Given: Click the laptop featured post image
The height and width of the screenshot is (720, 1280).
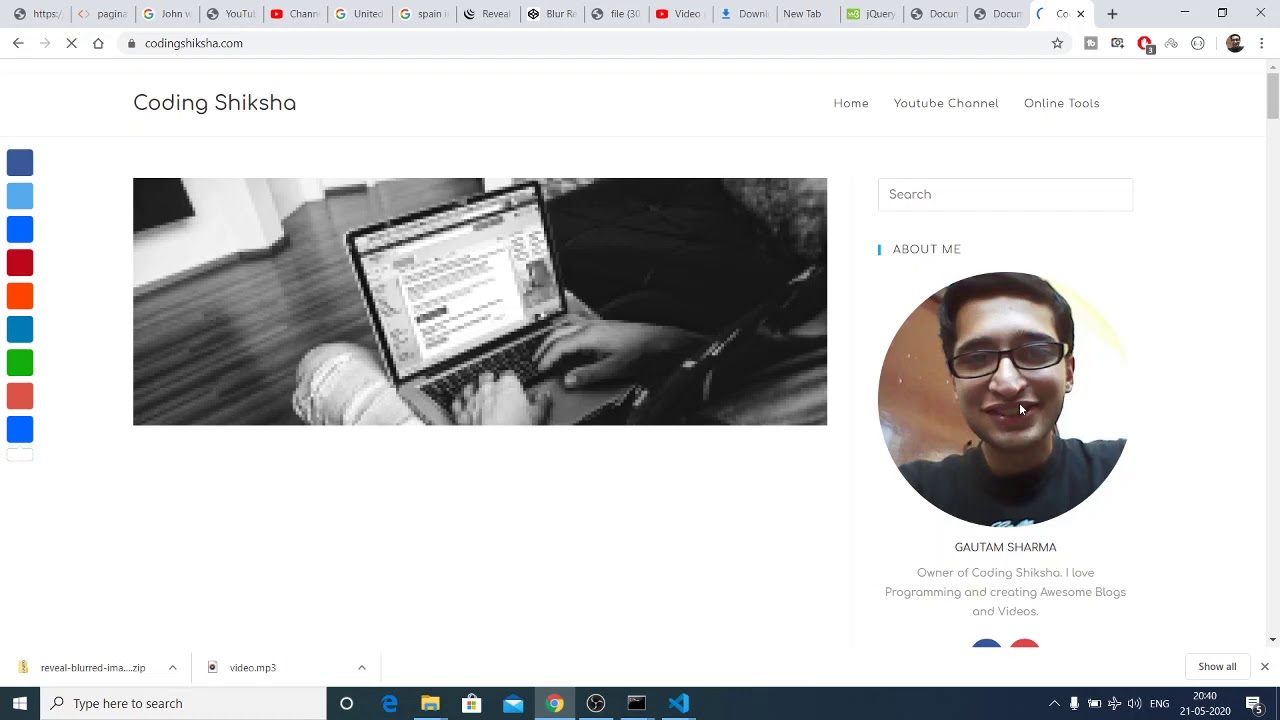Looking at the screenshot, I should (480, 301).
